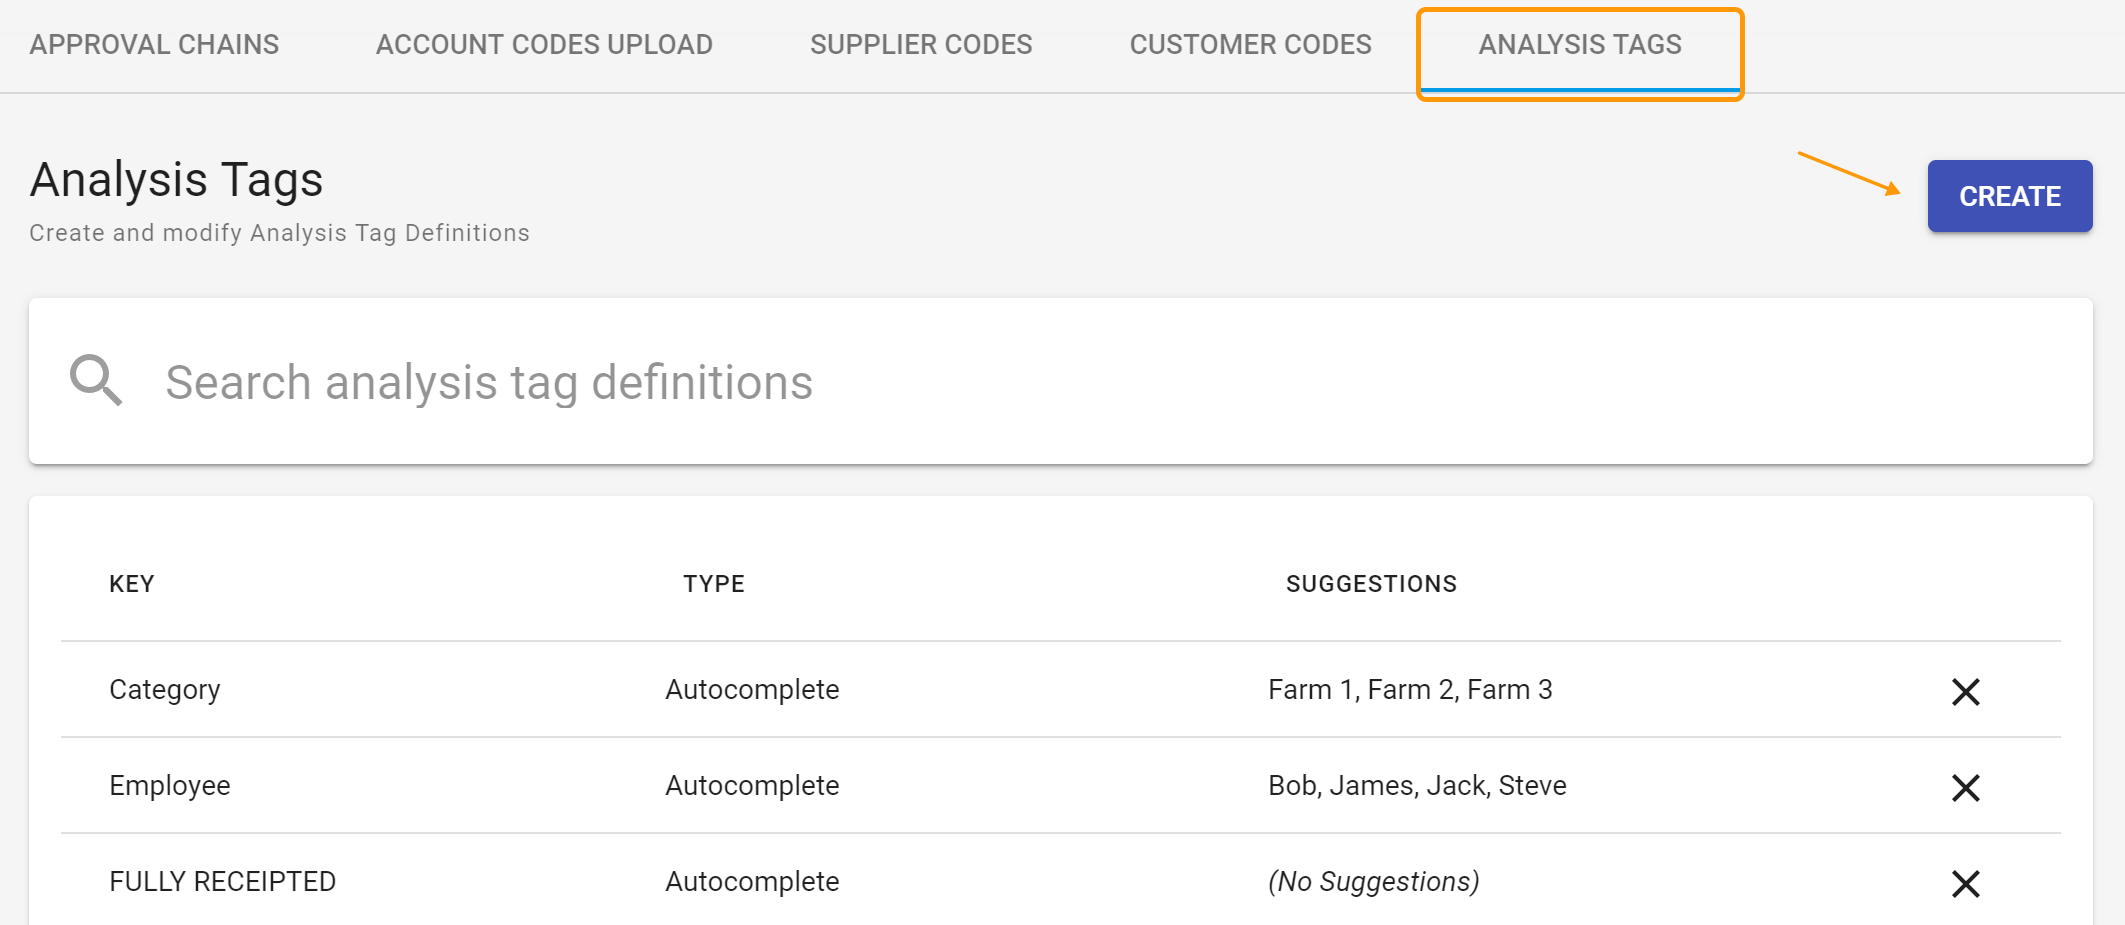2125x925 pixels.
Task: Remove the Employee tag using its X icon
Action: coord(1966,788)
